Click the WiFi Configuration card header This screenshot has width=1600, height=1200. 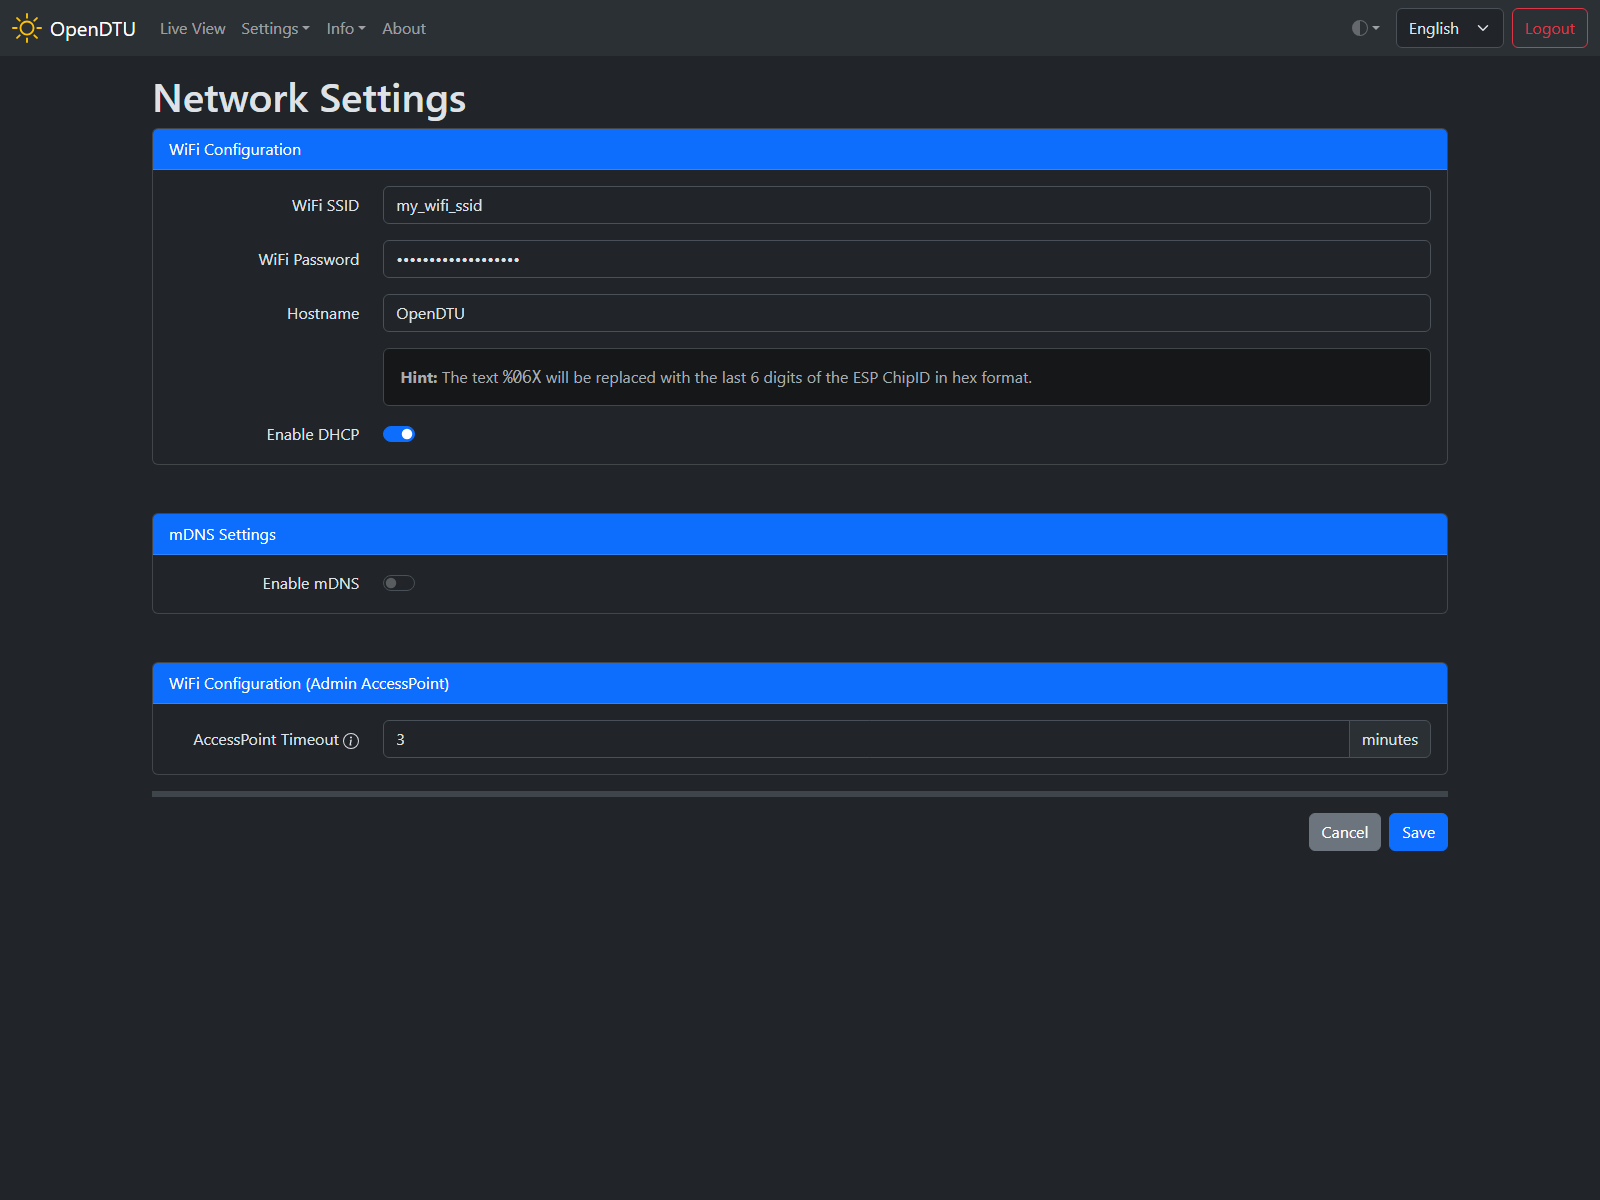800,149
